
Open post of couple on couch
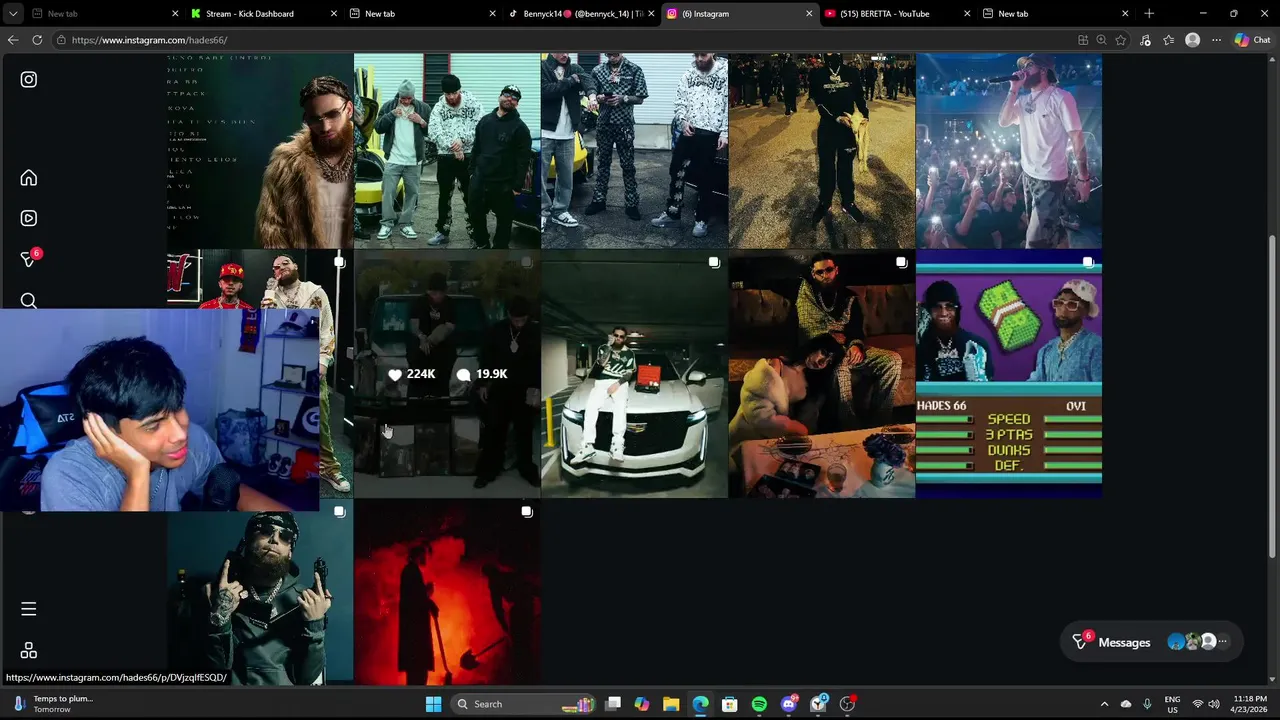point(821,374)
